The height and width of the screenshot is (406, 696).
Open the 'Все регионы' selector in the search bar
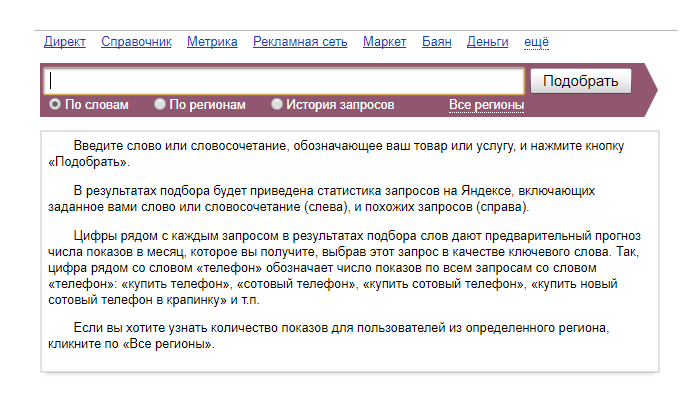pos(486,104)
